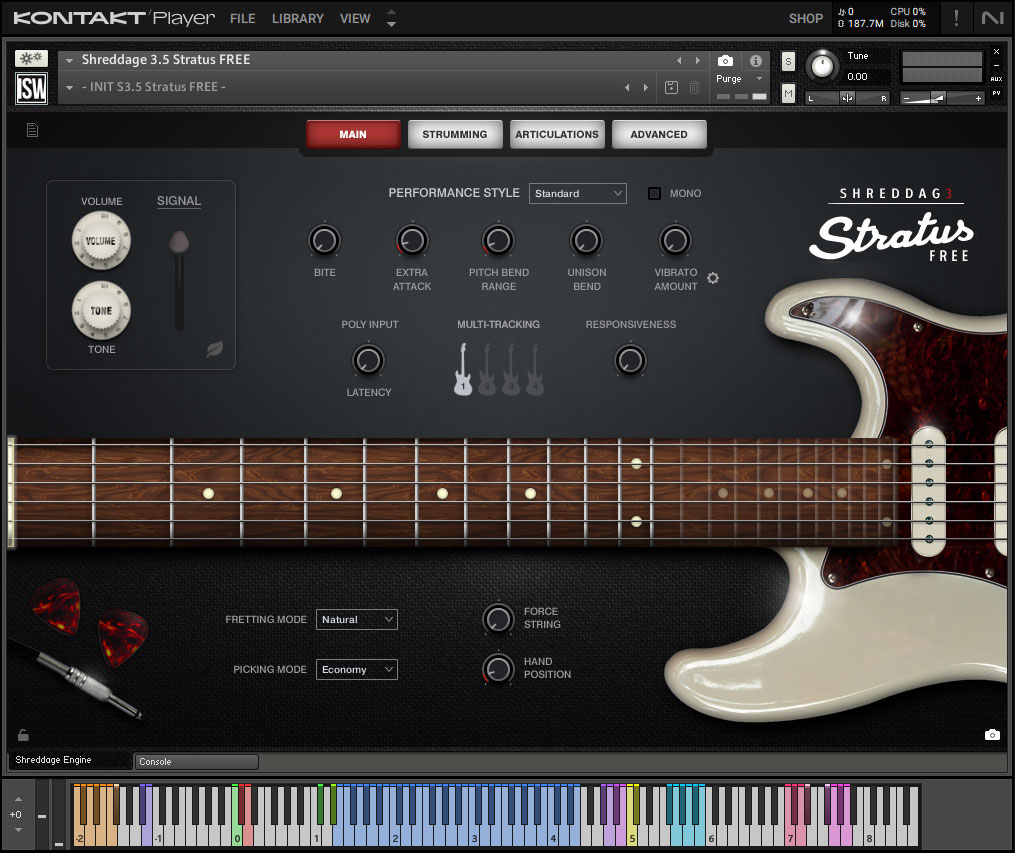Open the Performance Style dropdown

[577, 194]
